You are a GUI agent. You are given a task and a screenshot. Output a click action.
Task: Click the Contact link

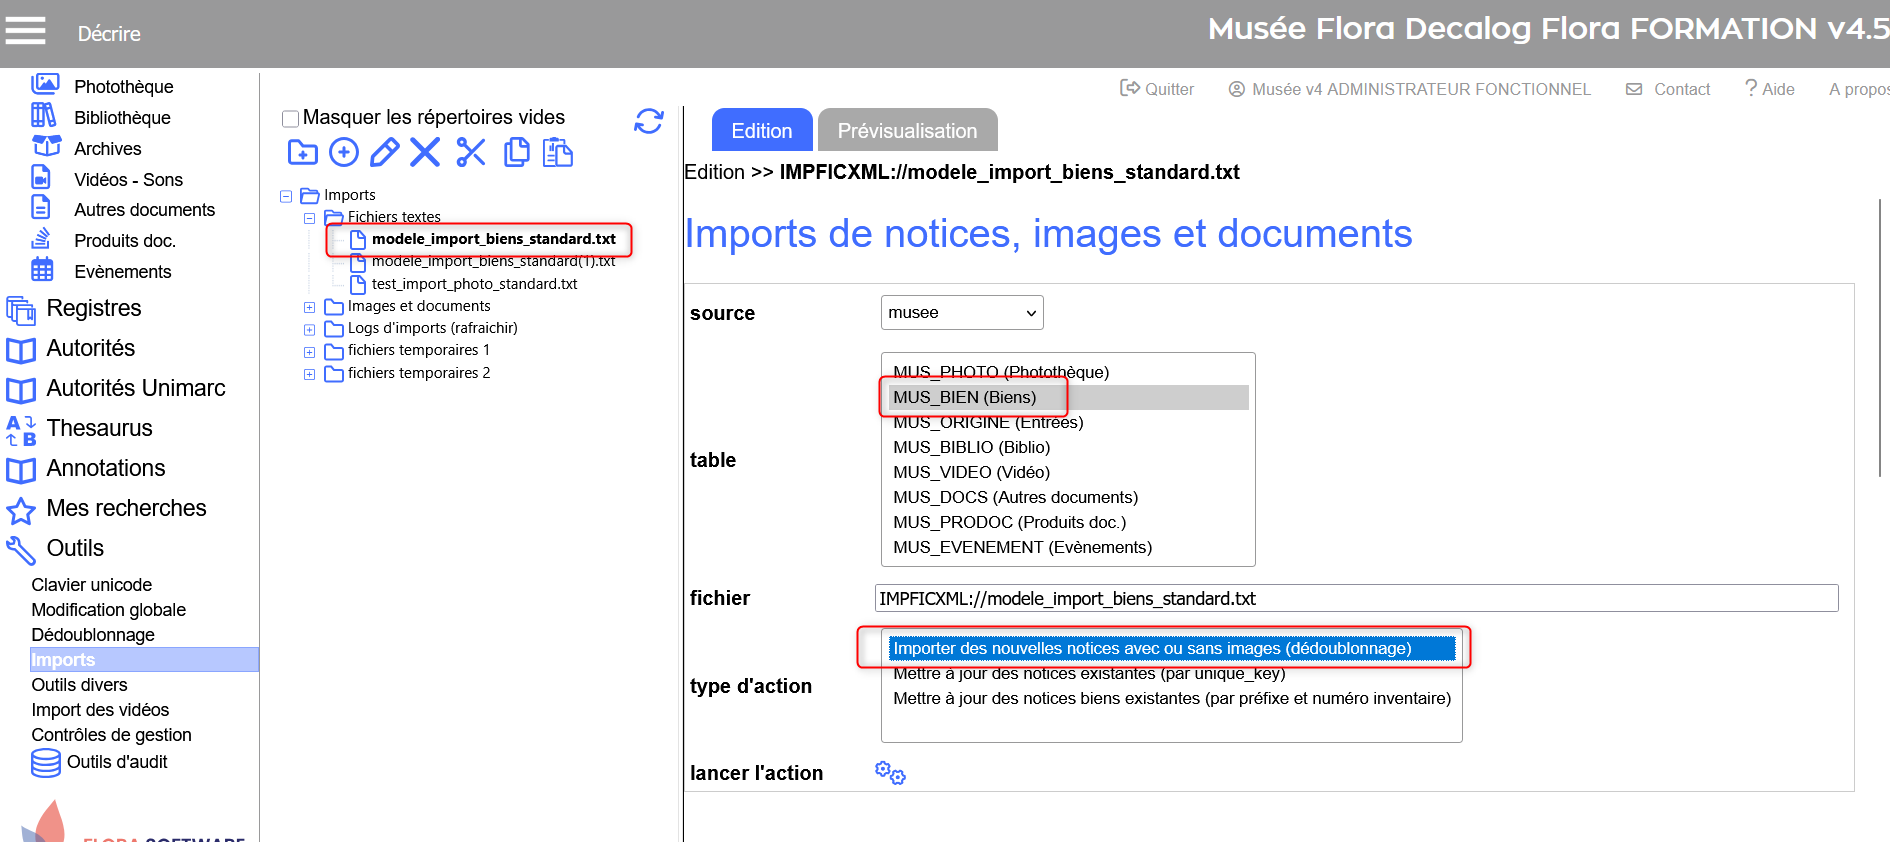[x=1668, y=89]
